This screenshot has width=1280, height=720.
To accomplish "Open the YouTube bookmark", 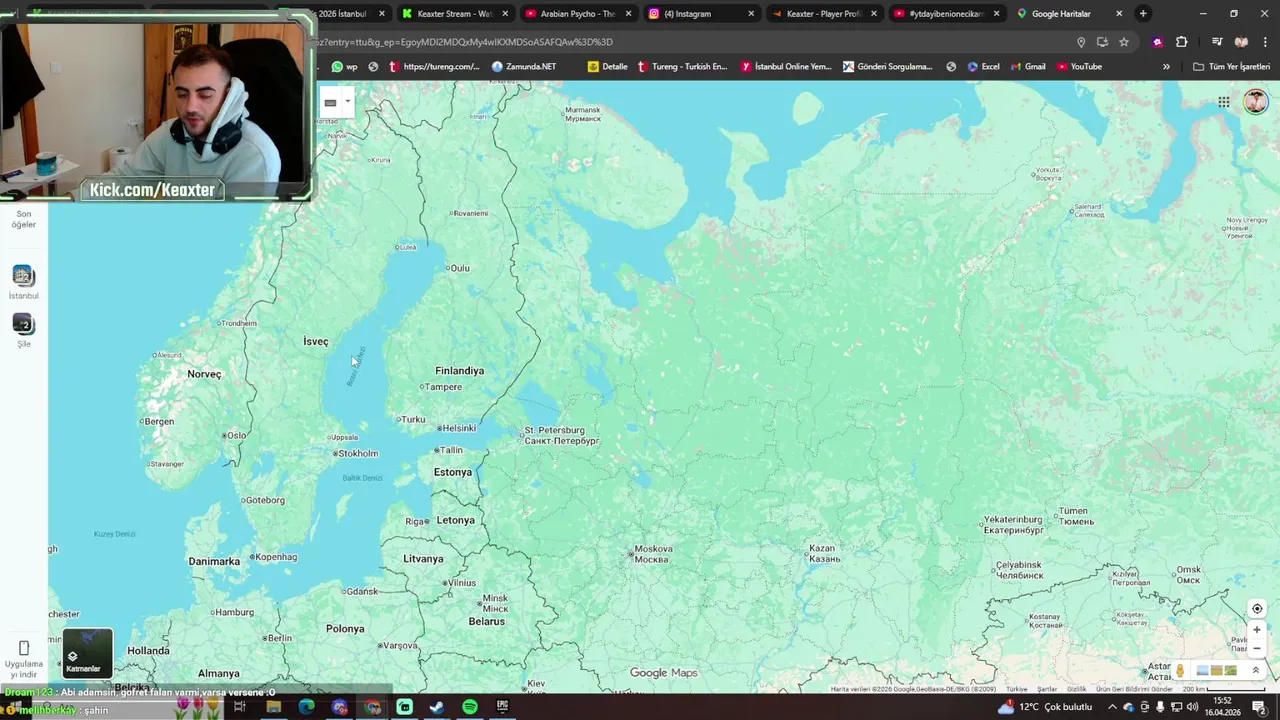I will pyautogui.click(x=1080, y=67).
